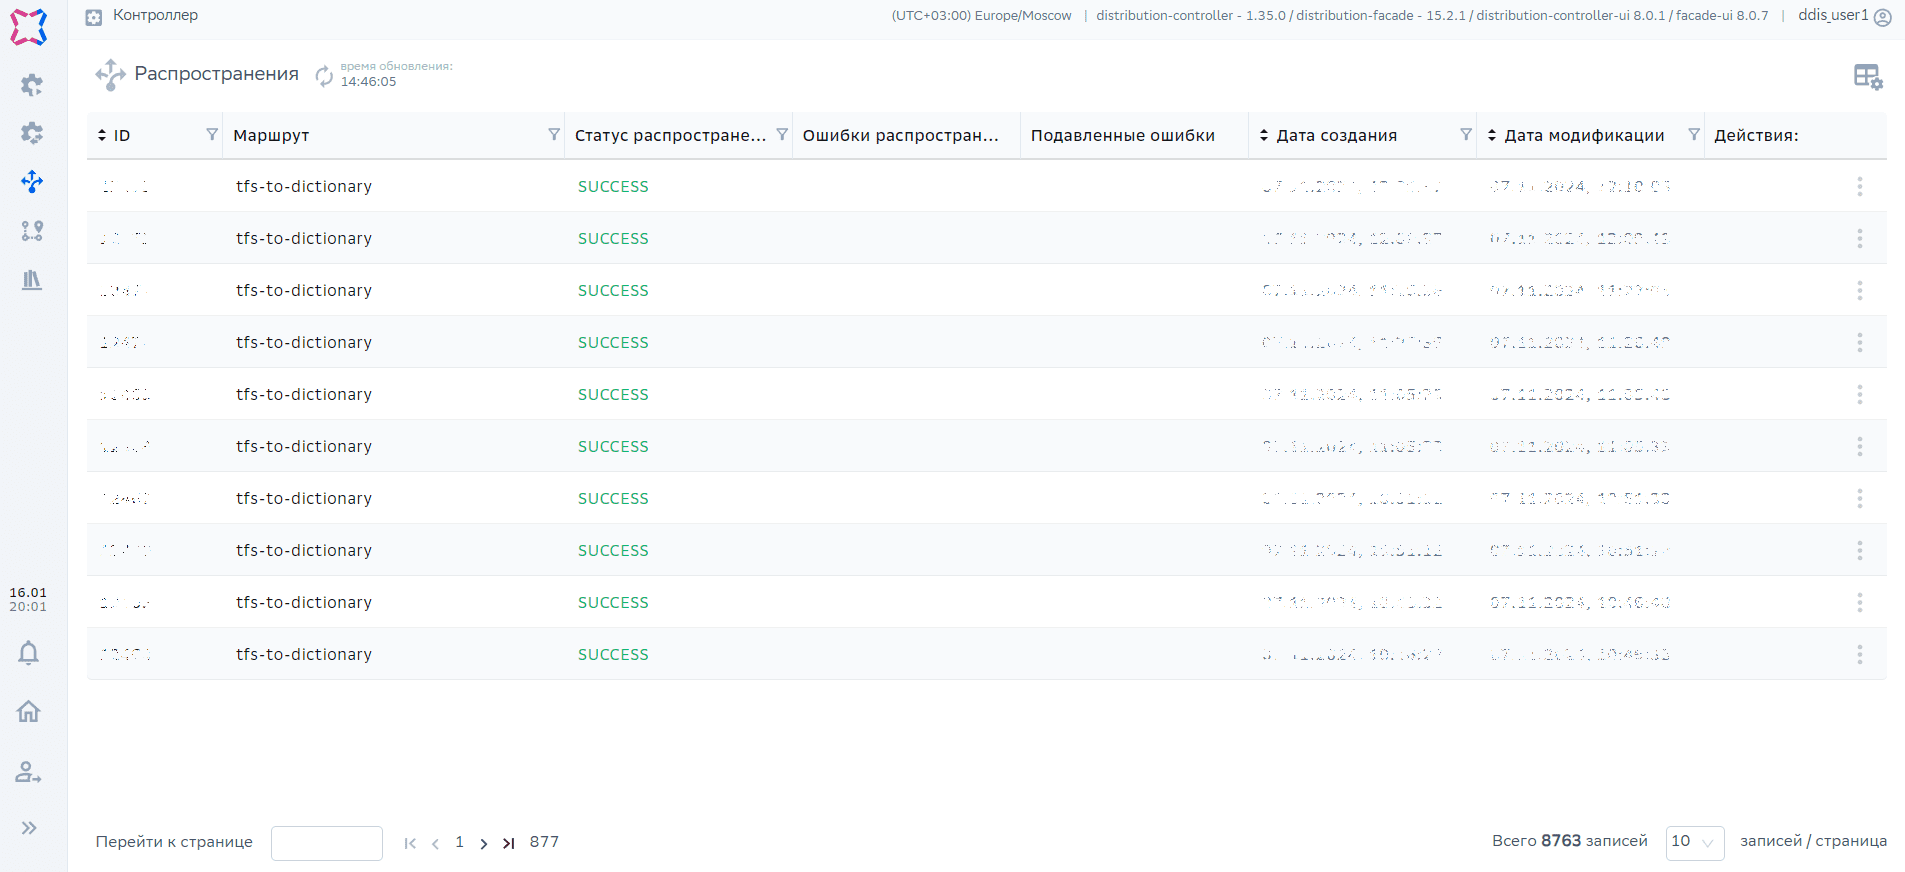Viewport: 1905px width, 872px height.
Task: Open the notifications bell in sidebar
Action: pos(29,653)
